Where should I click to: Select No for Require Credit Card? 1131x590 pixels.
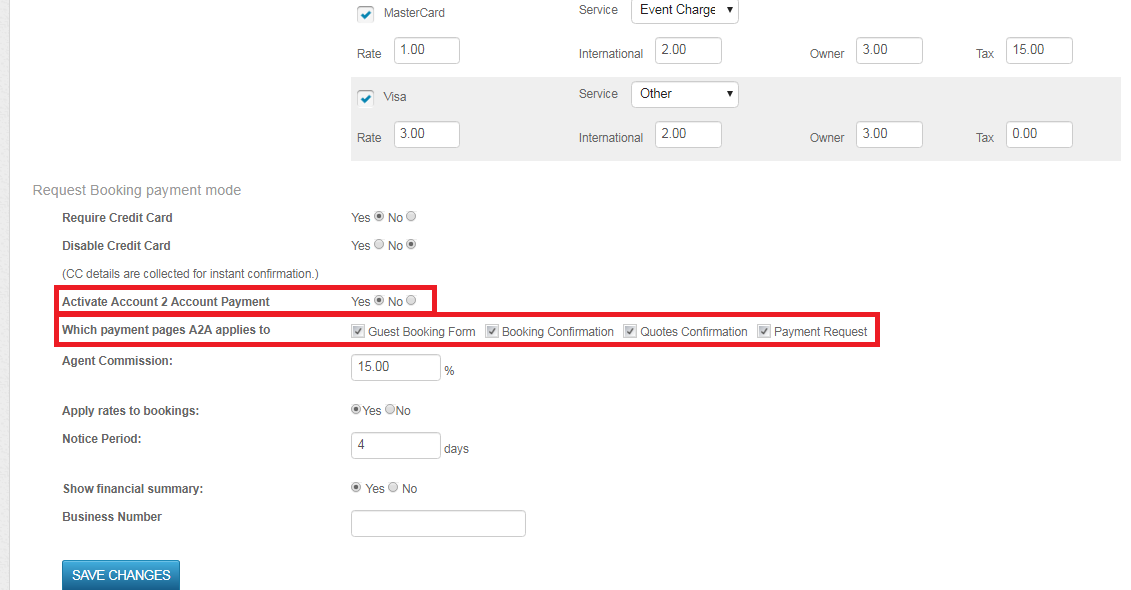(x=411, y=216)
